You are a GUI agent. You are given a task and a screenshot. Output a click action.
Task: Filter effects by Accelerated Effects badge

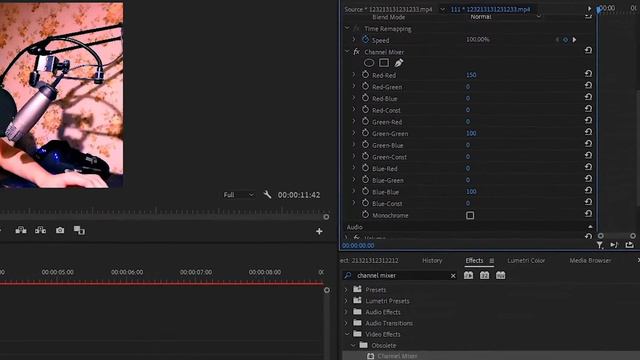tap(469, 276)
